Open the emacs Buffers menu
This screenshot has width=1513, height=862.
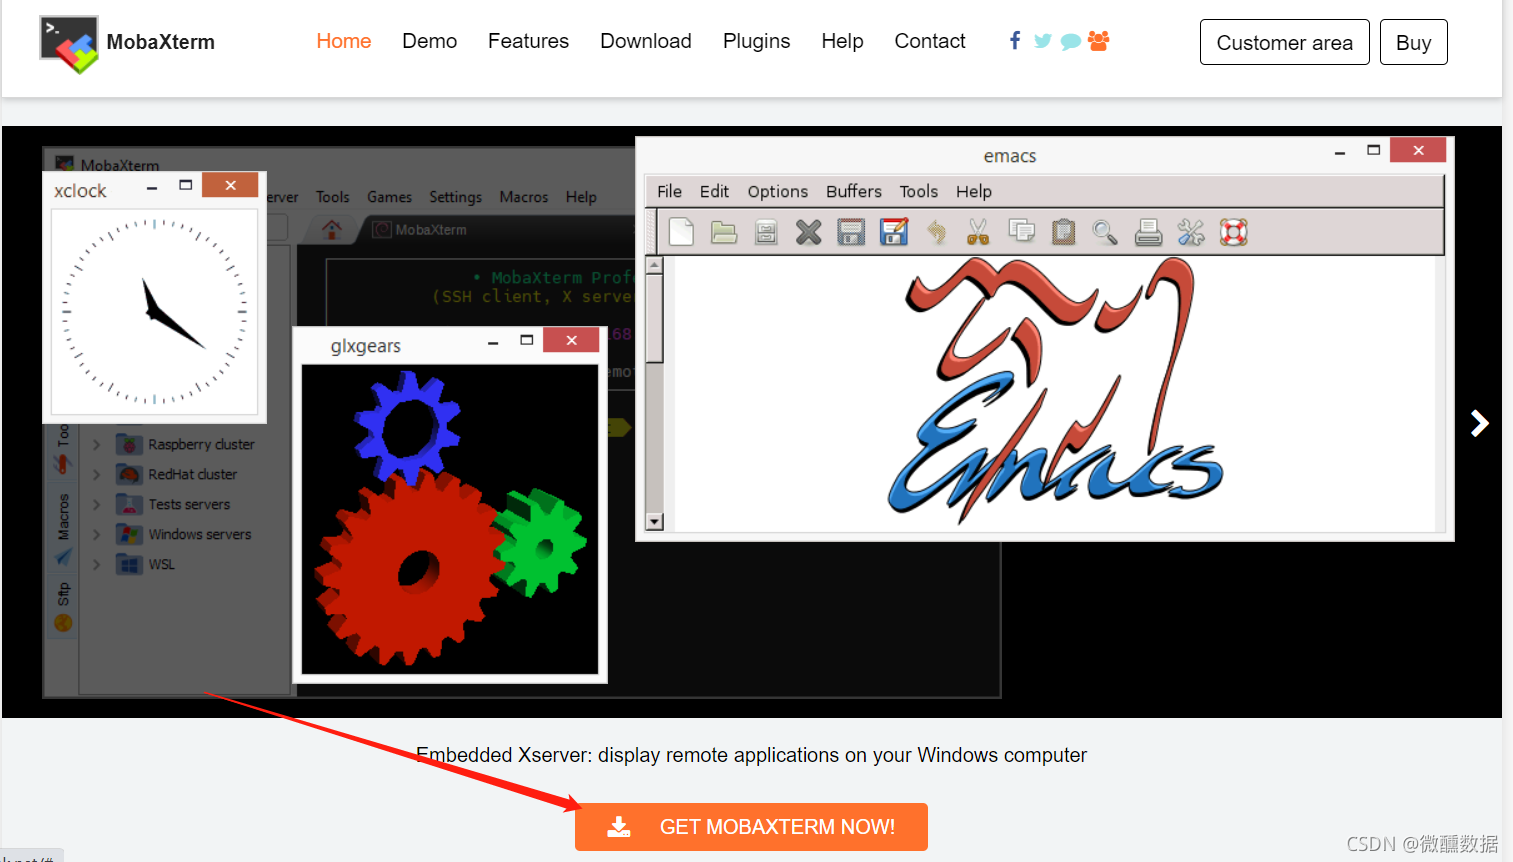[854, 191]
